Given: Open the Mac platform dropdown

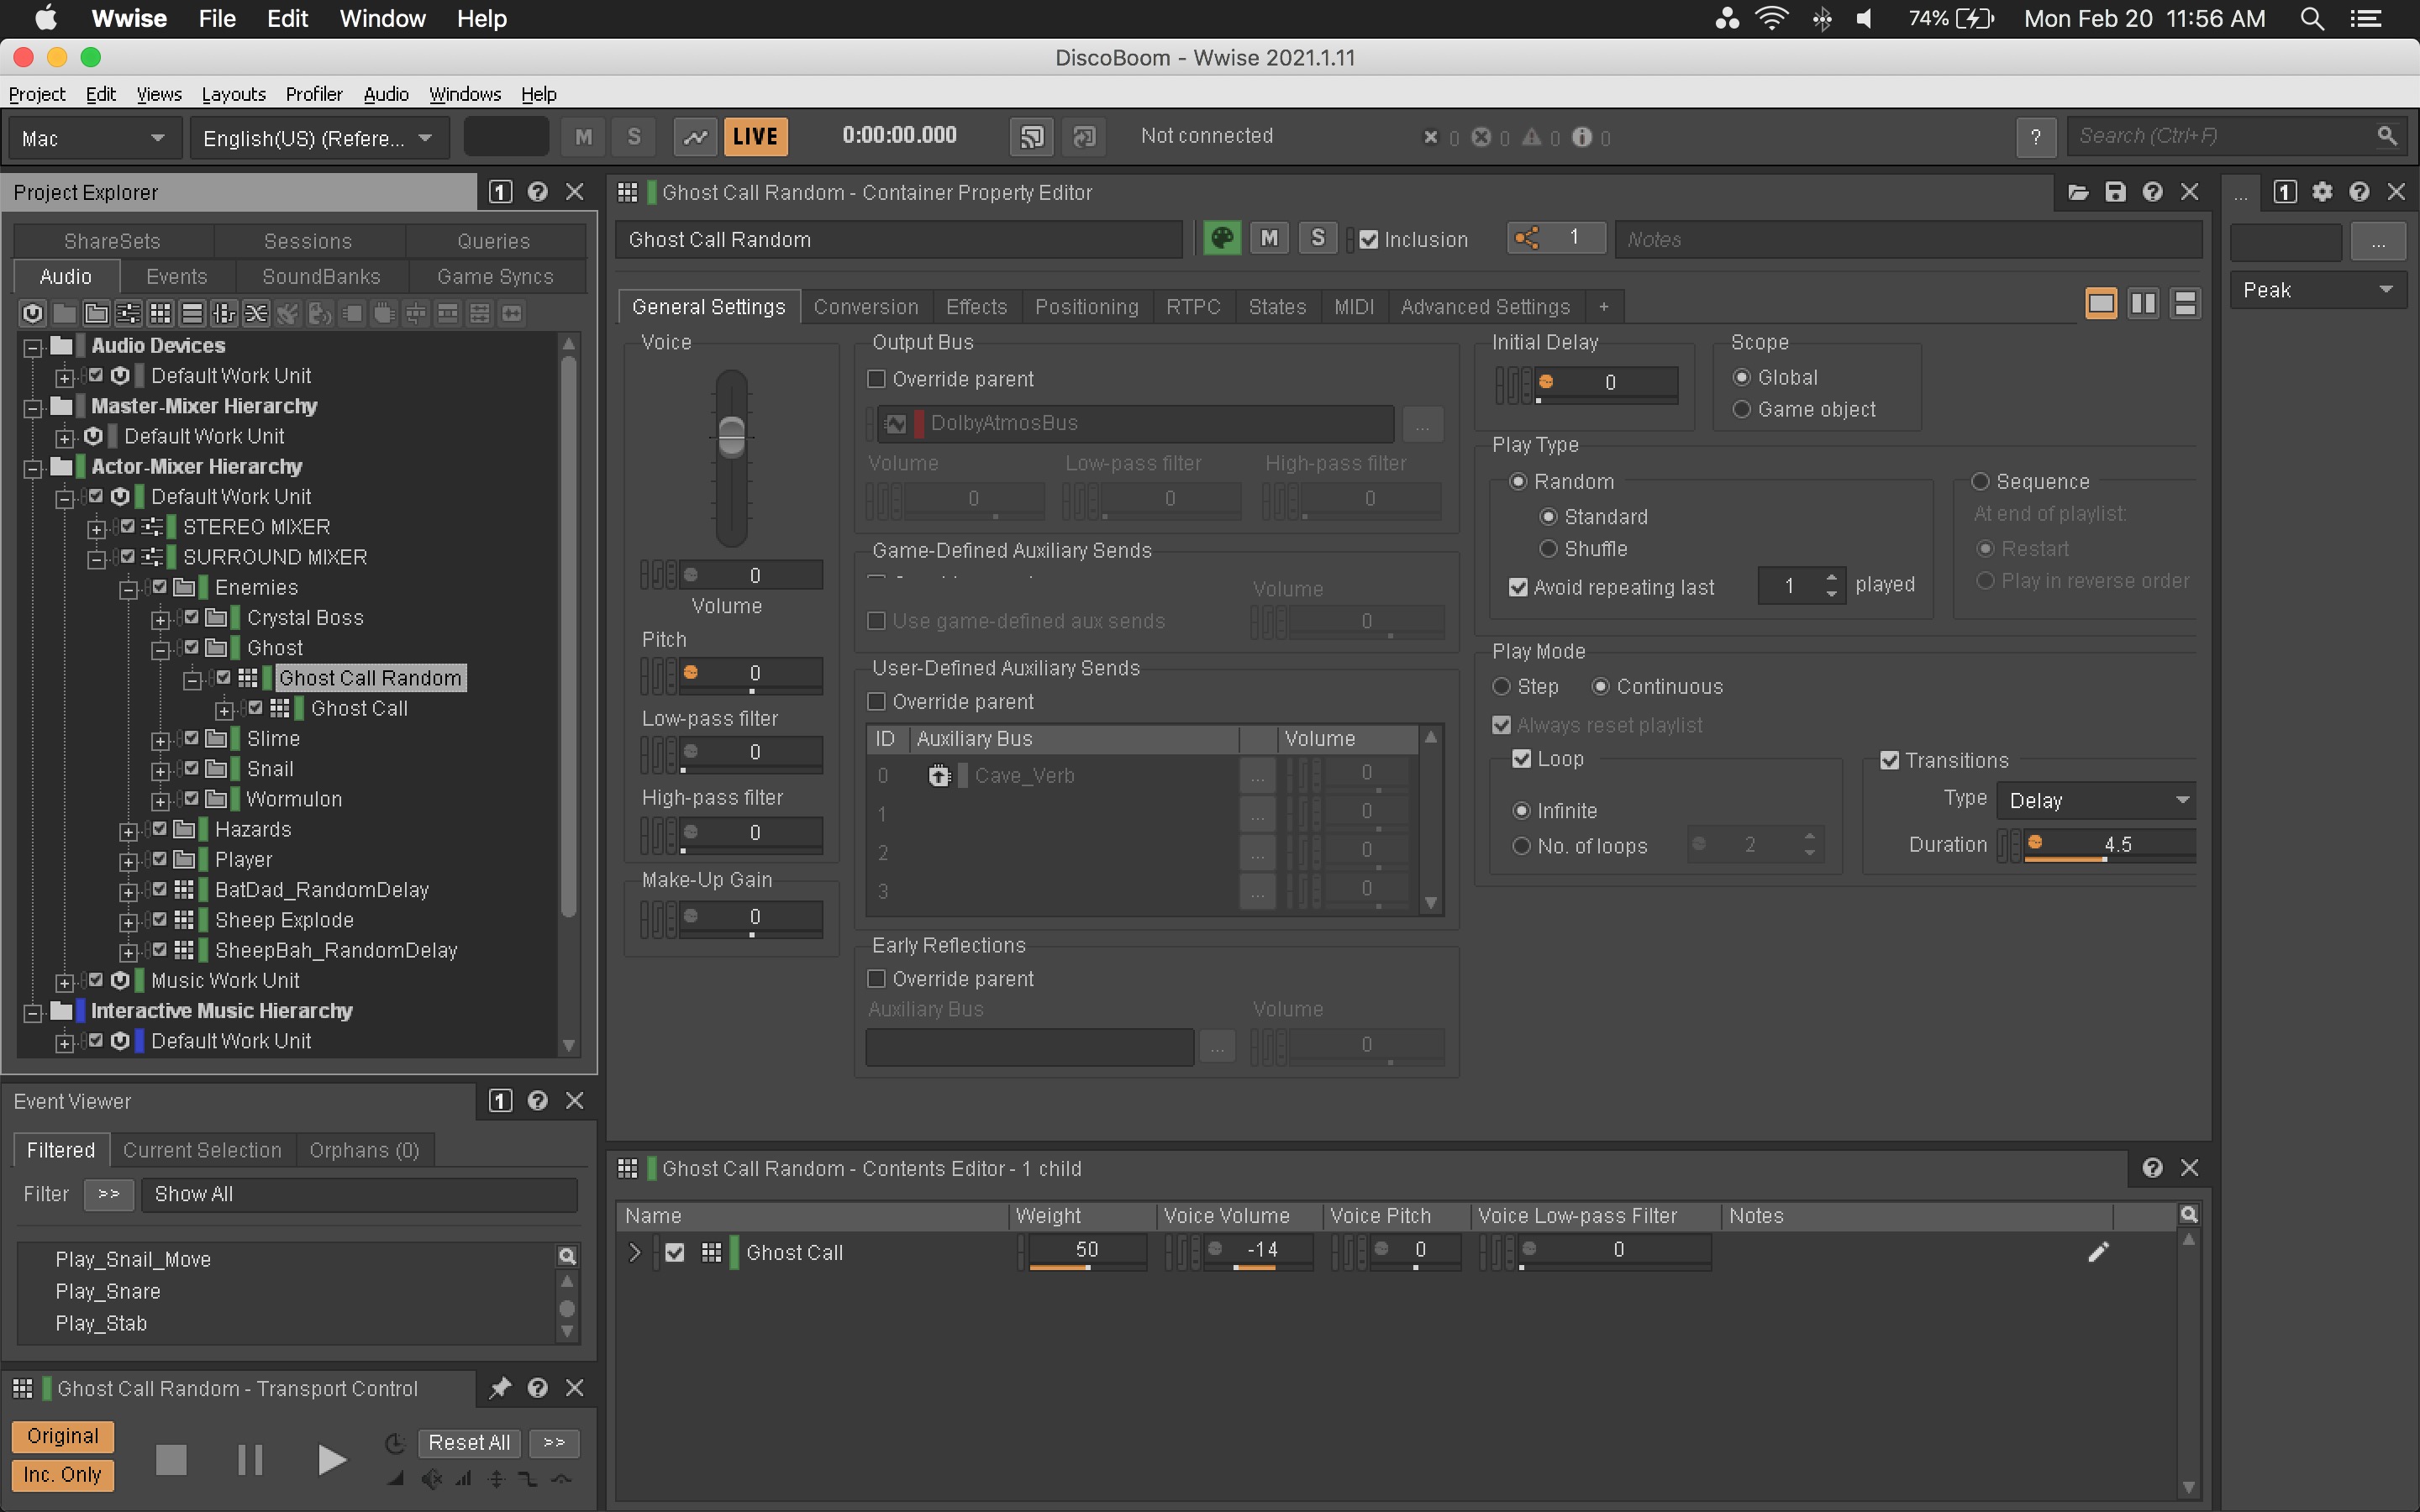Looking at the screenshot, I should 94,137.
